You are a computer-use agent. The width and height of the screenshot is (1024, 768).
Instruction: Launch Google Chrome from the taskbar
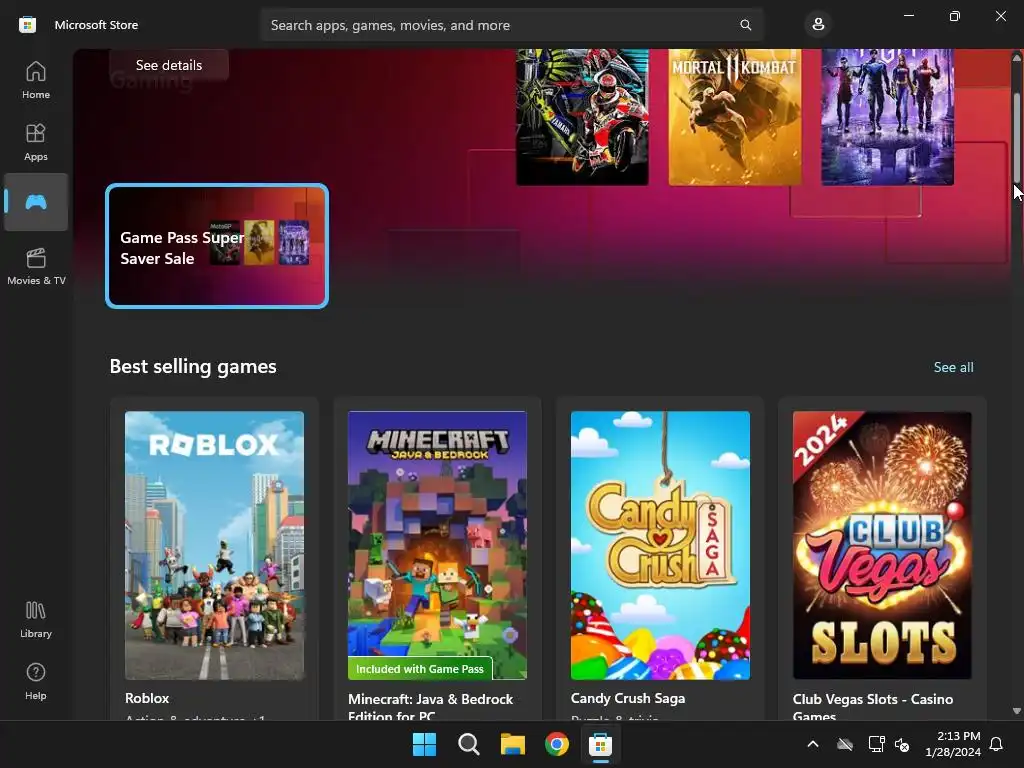click(x=556, y=744)
